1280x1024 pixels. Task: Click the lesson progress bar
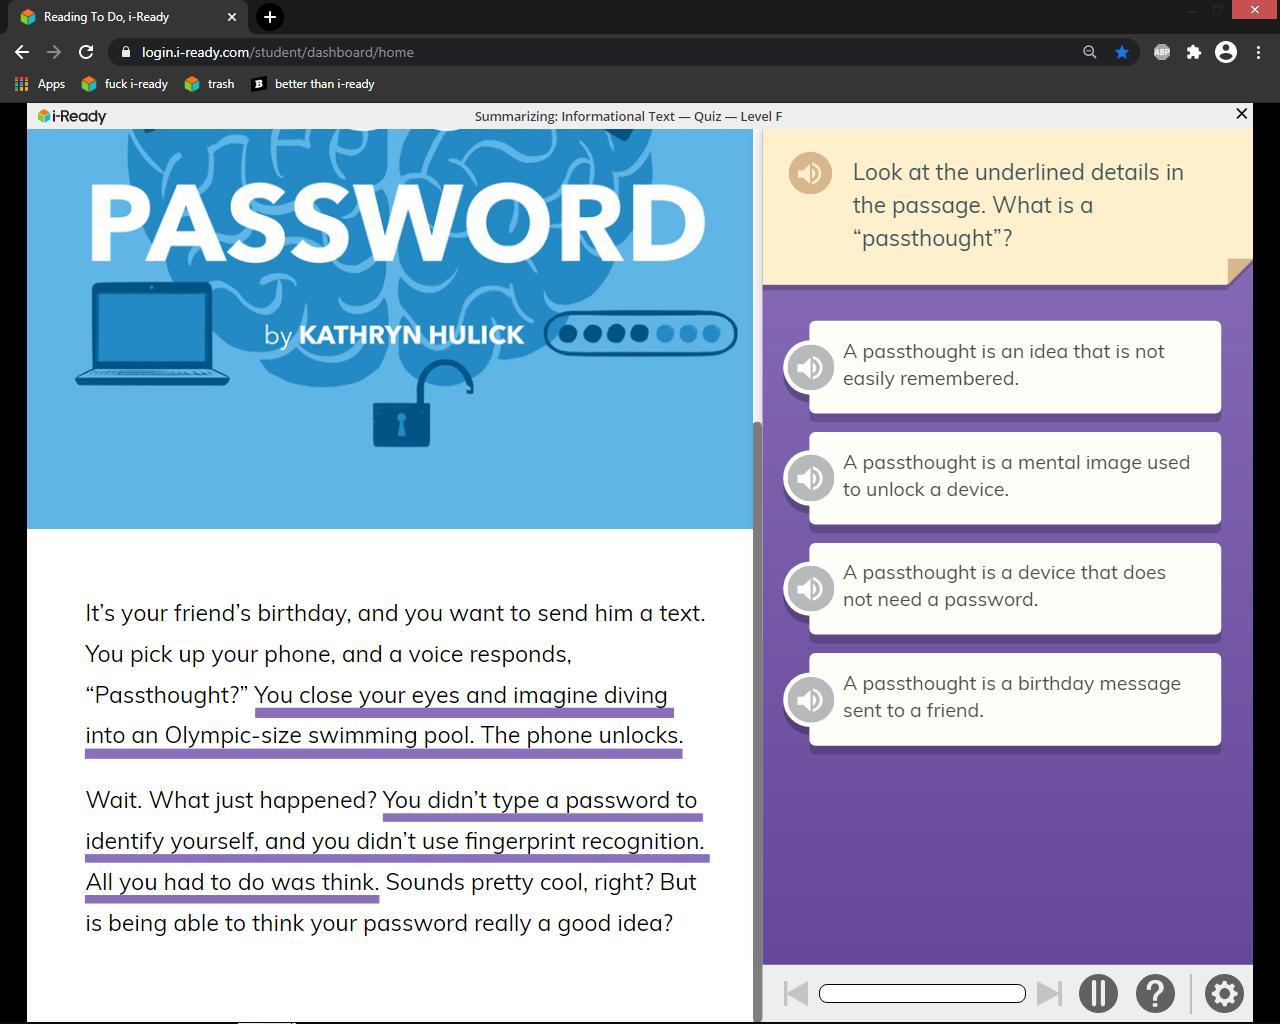coord(922,993)
